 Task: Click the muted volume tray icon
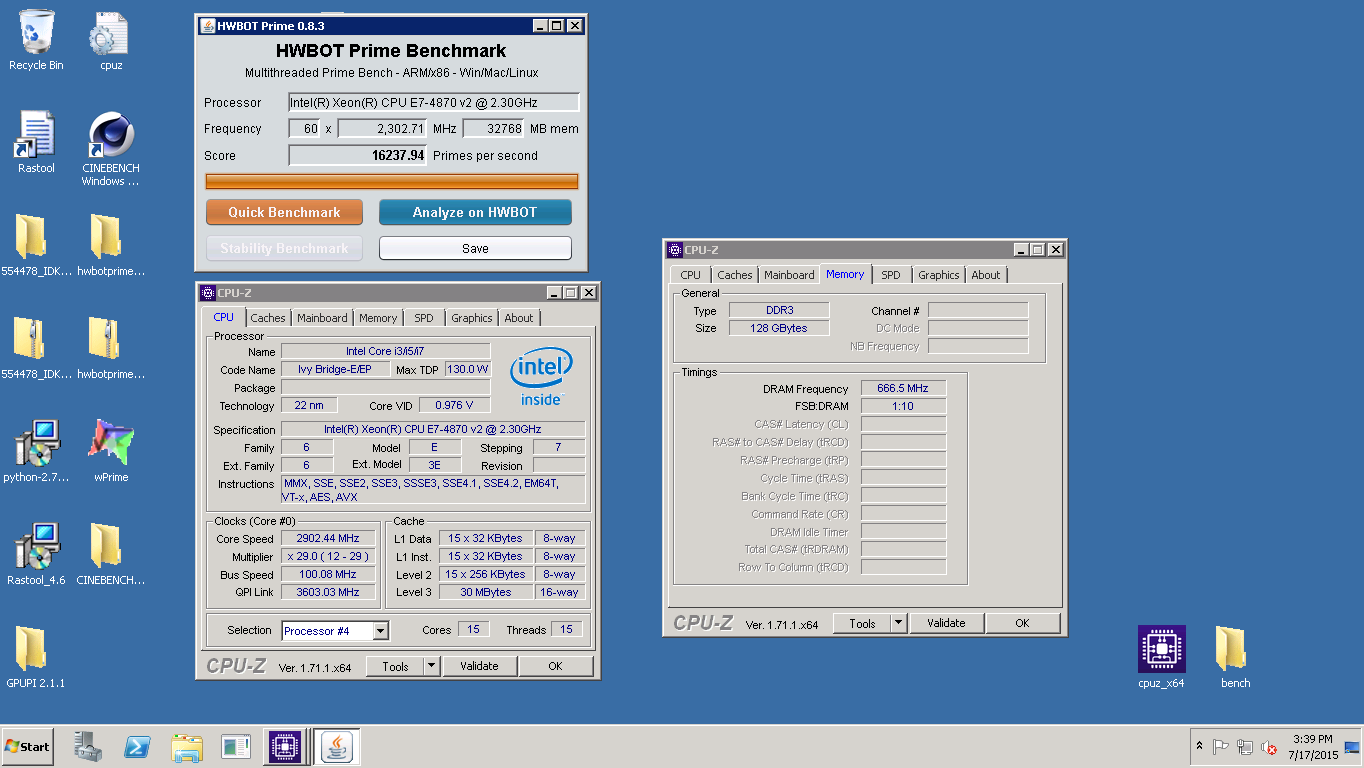(x=1269, y=747)
